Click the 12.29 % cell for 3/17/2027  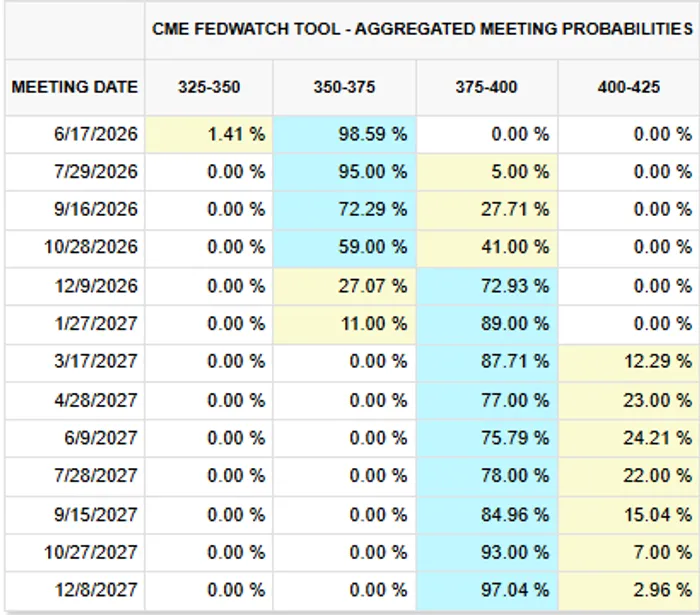pyautogui.click(x=629, y=362)
